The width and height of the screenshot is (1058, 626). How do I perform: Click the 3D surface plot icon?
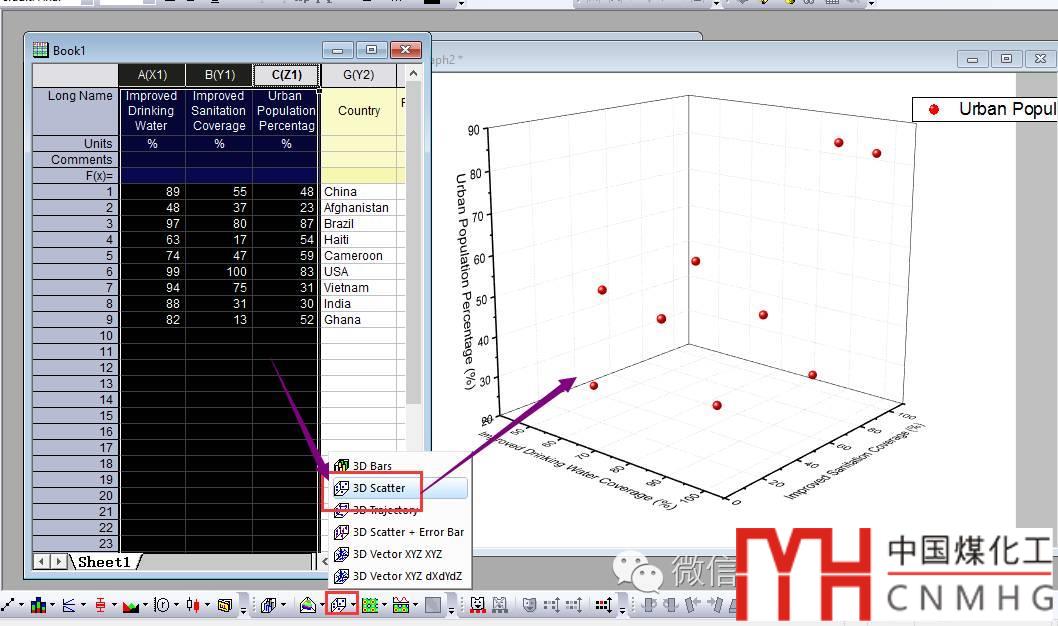coord(308,605)
